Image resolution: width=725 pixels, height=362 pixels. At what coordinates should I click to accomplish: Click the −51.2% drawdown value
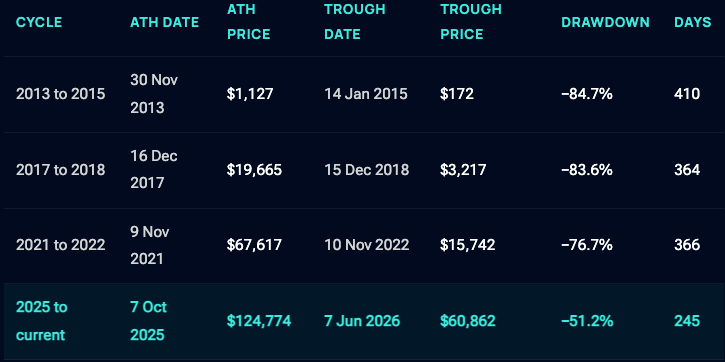point(587,321)
